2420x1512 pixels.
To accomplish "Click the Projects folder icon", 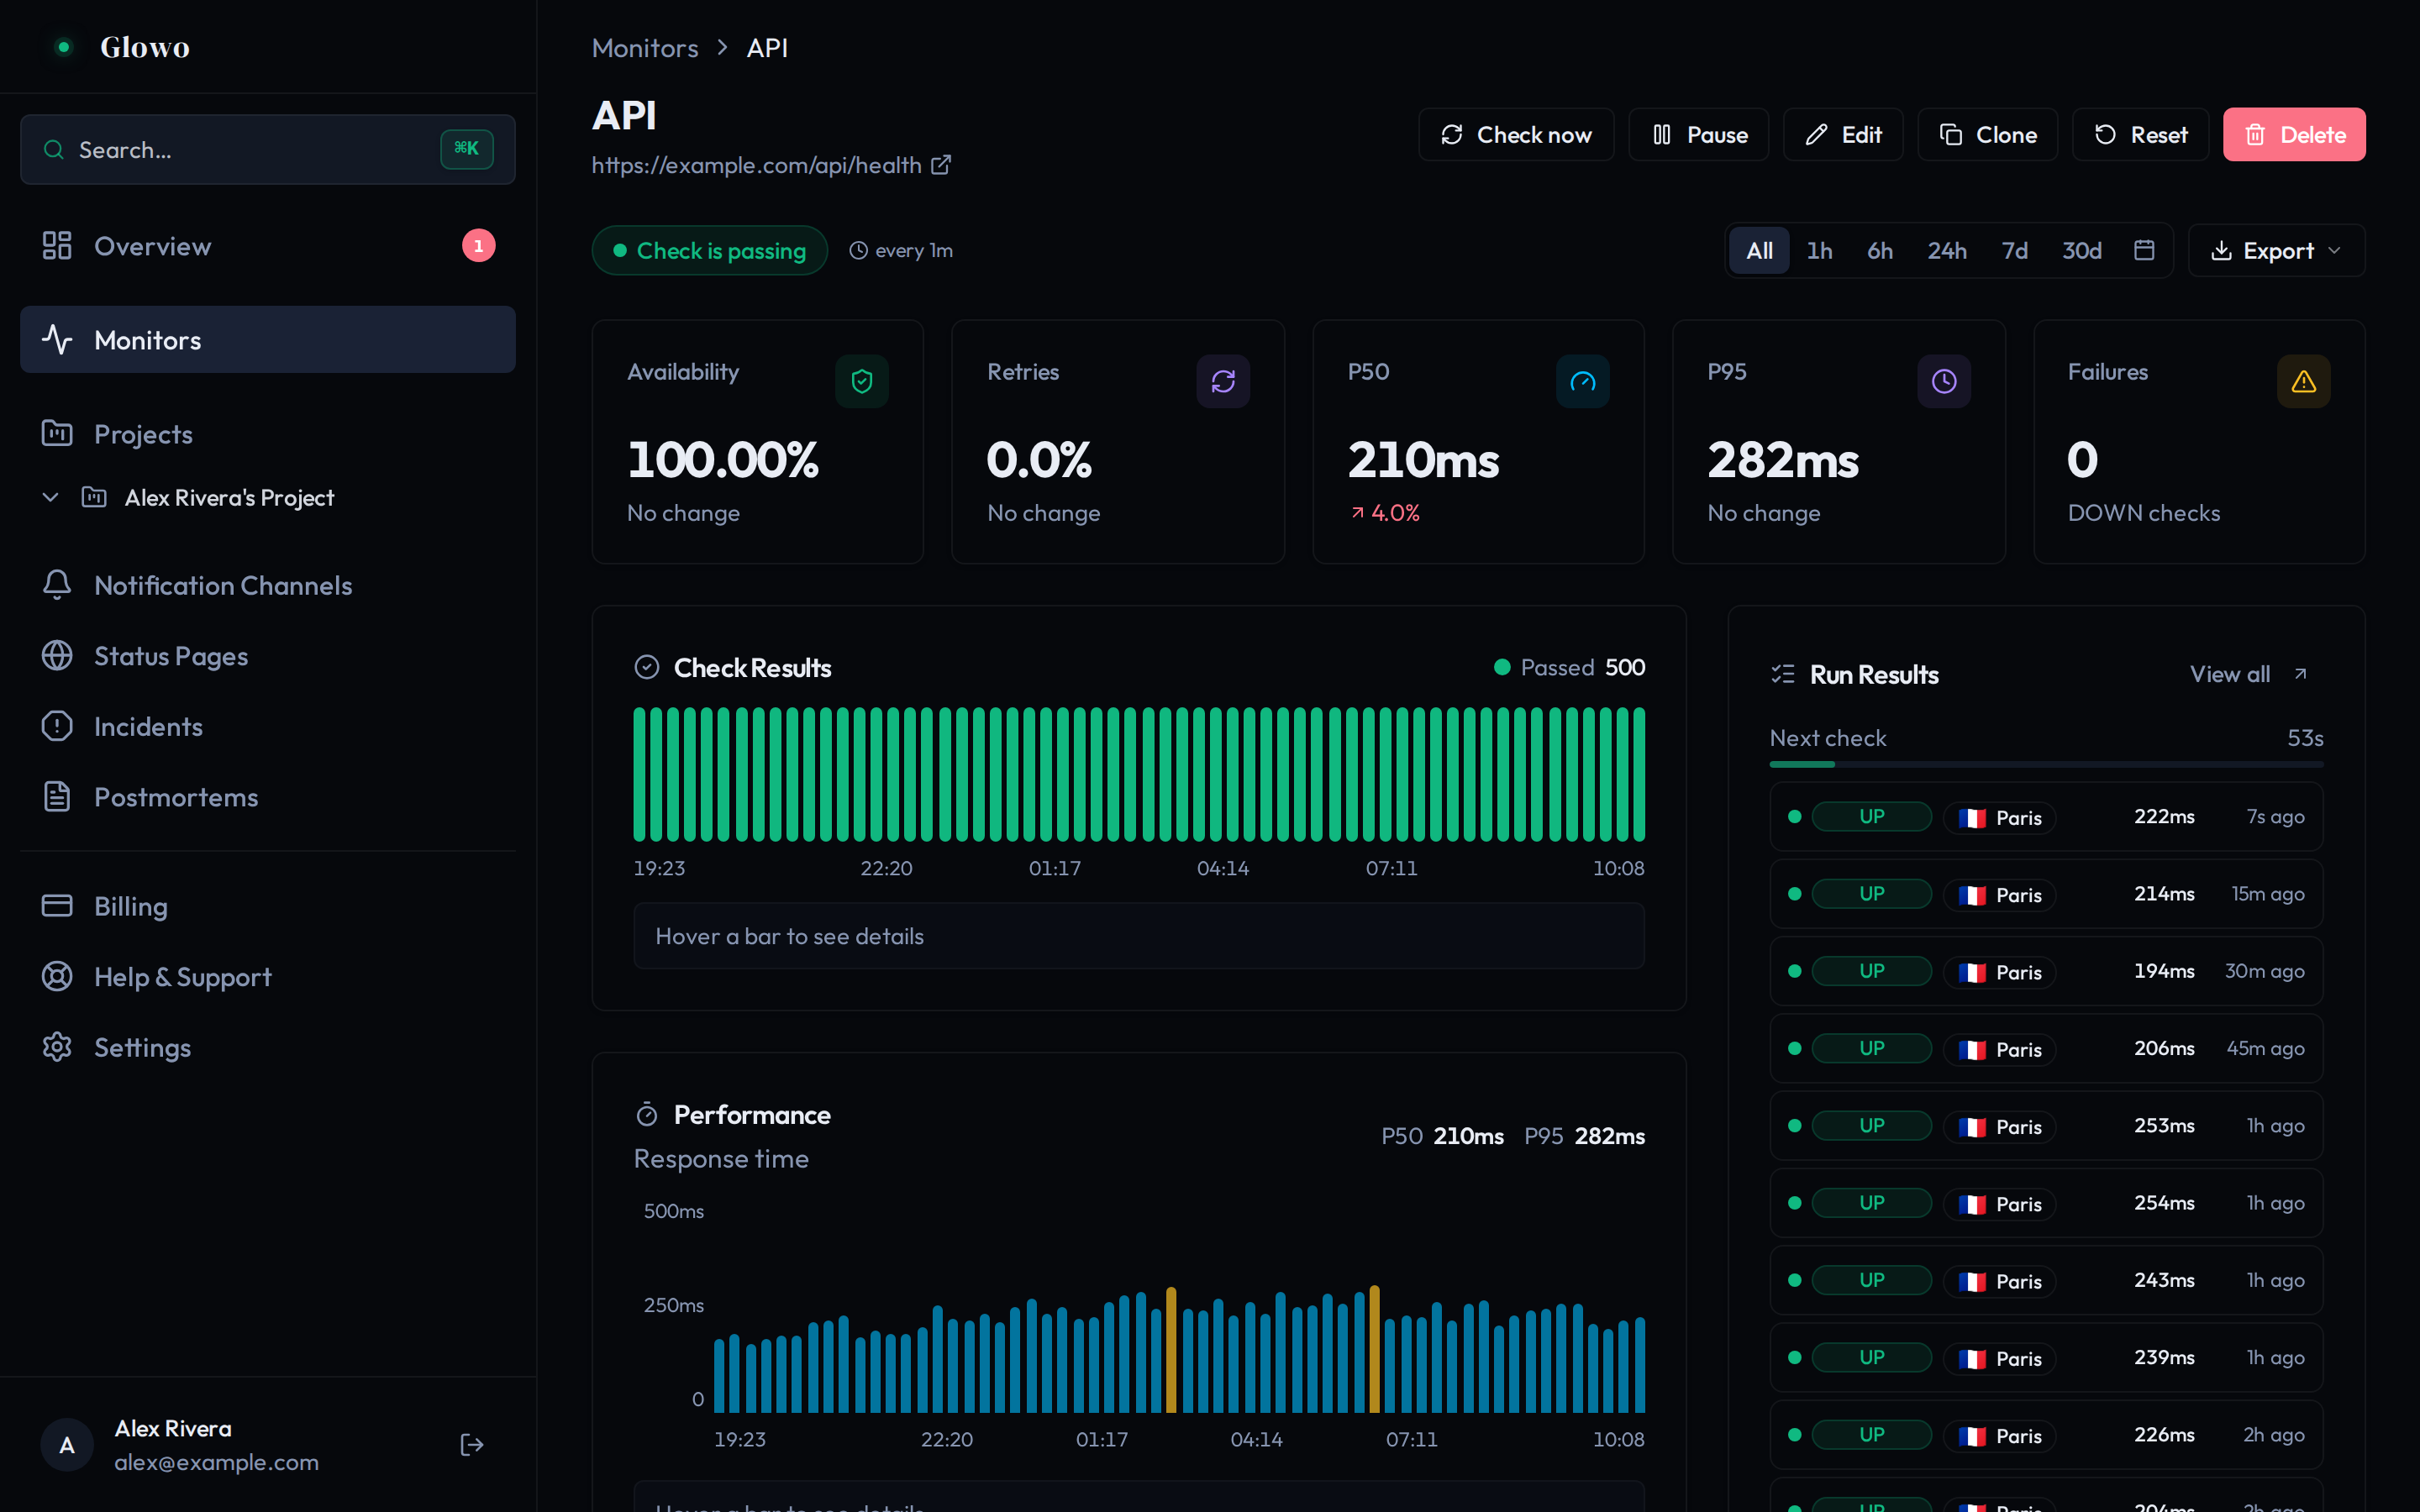I will [x=57, y=434].
